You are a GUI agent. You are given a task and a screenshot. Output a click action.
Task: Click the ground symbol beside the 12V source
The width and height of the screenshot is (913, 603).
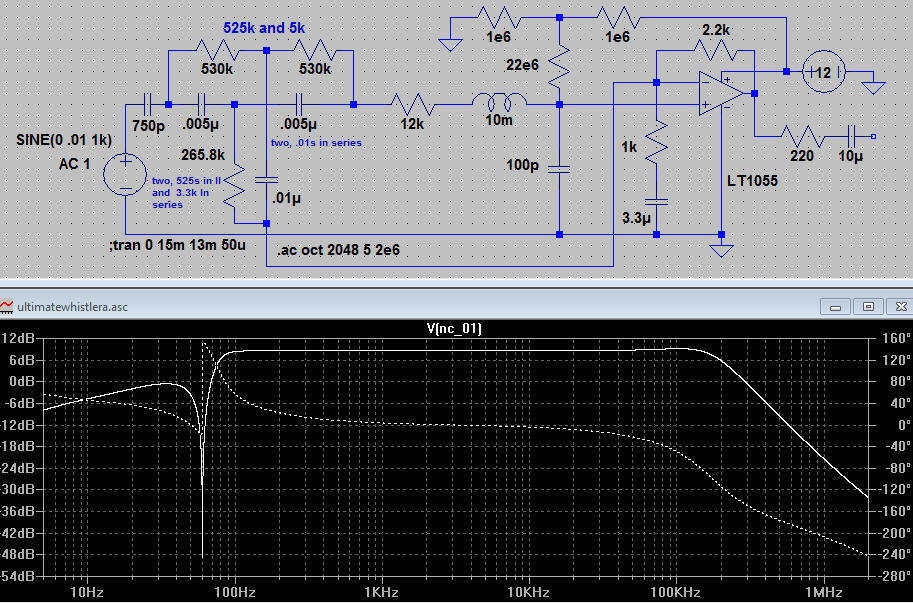tap(873, 87)
